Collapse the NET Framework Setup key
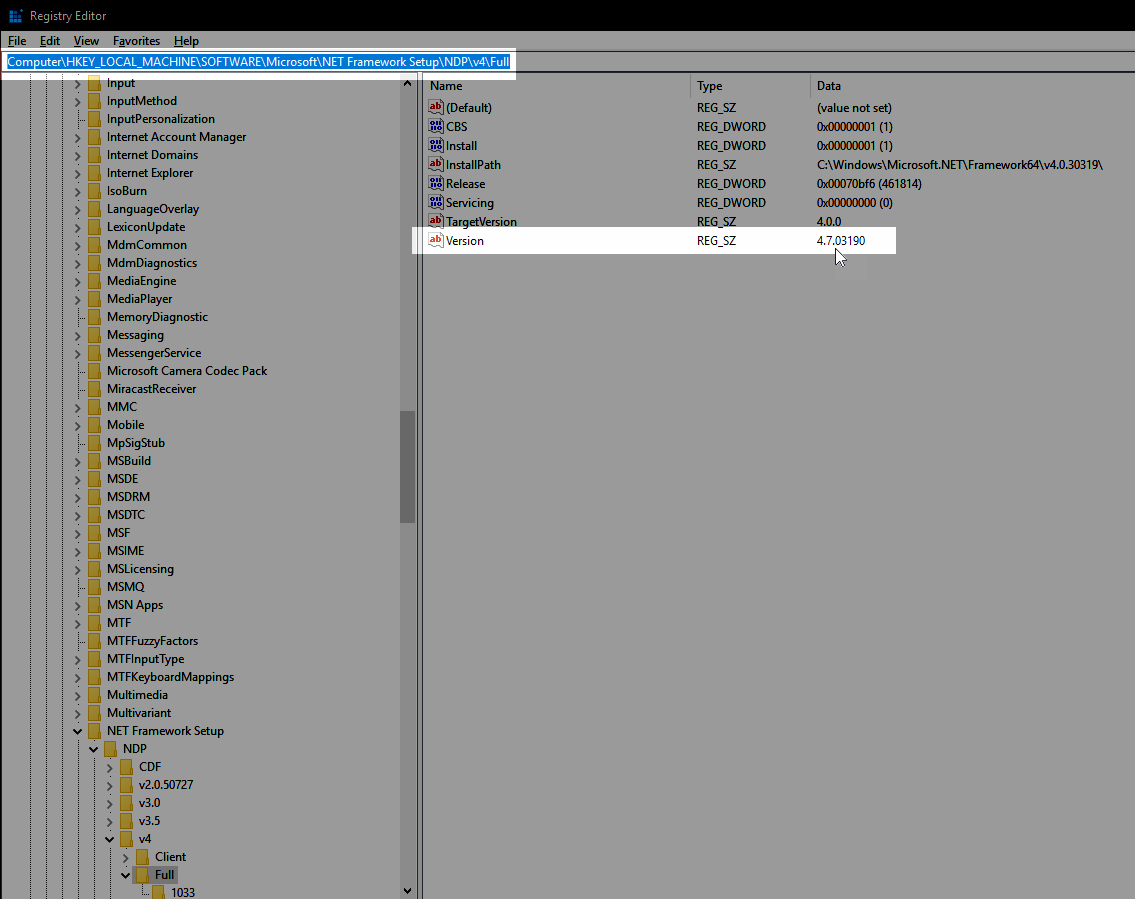The image size is (1135, 899). [x=77, y=732]
